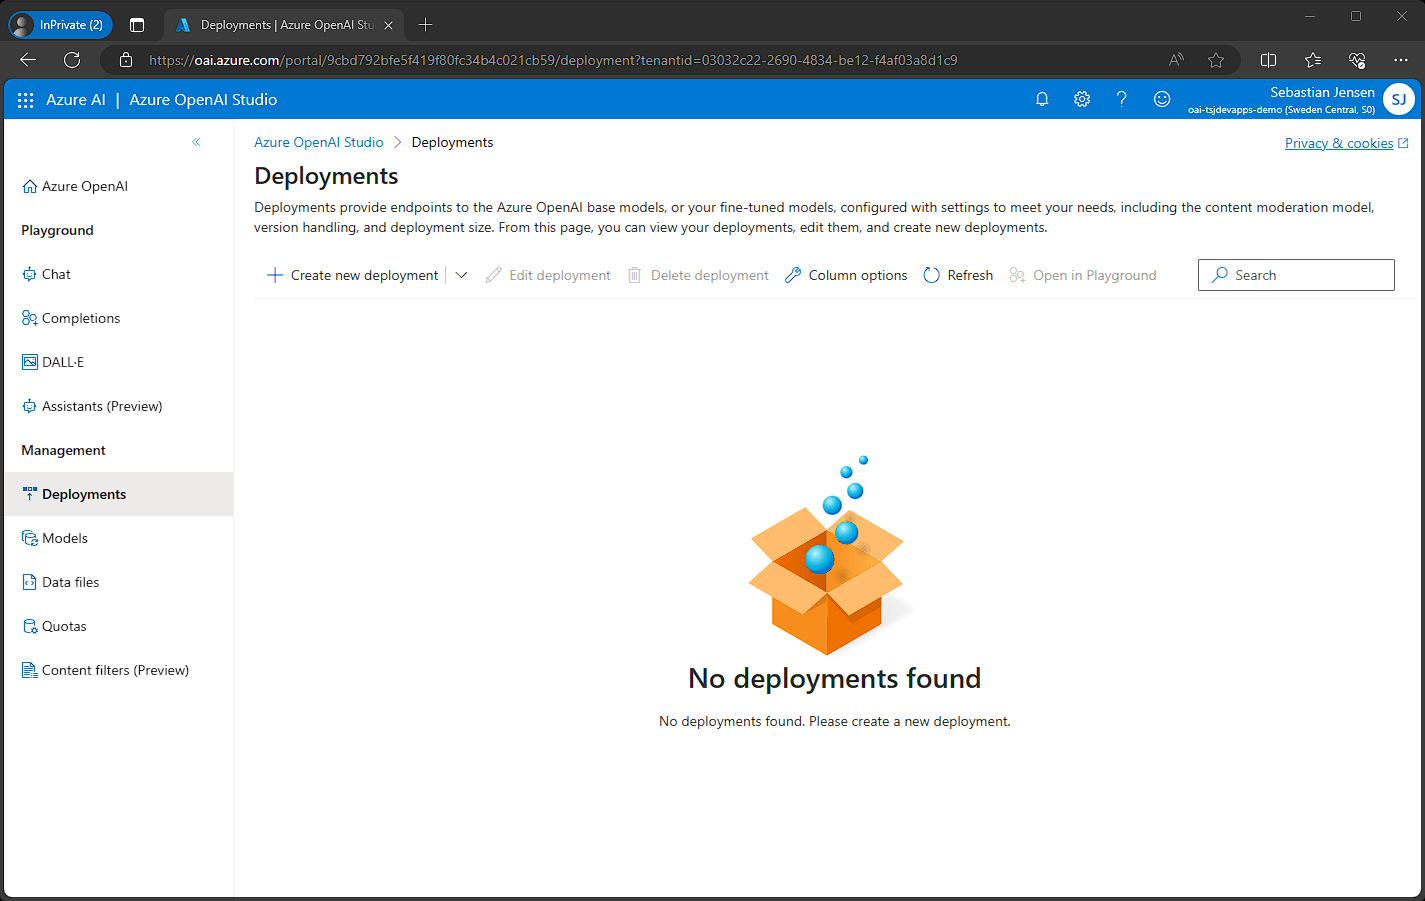Open the feedback smiley icon
The height and width of the screenshot is (901, 1425).
[1162, 99]
